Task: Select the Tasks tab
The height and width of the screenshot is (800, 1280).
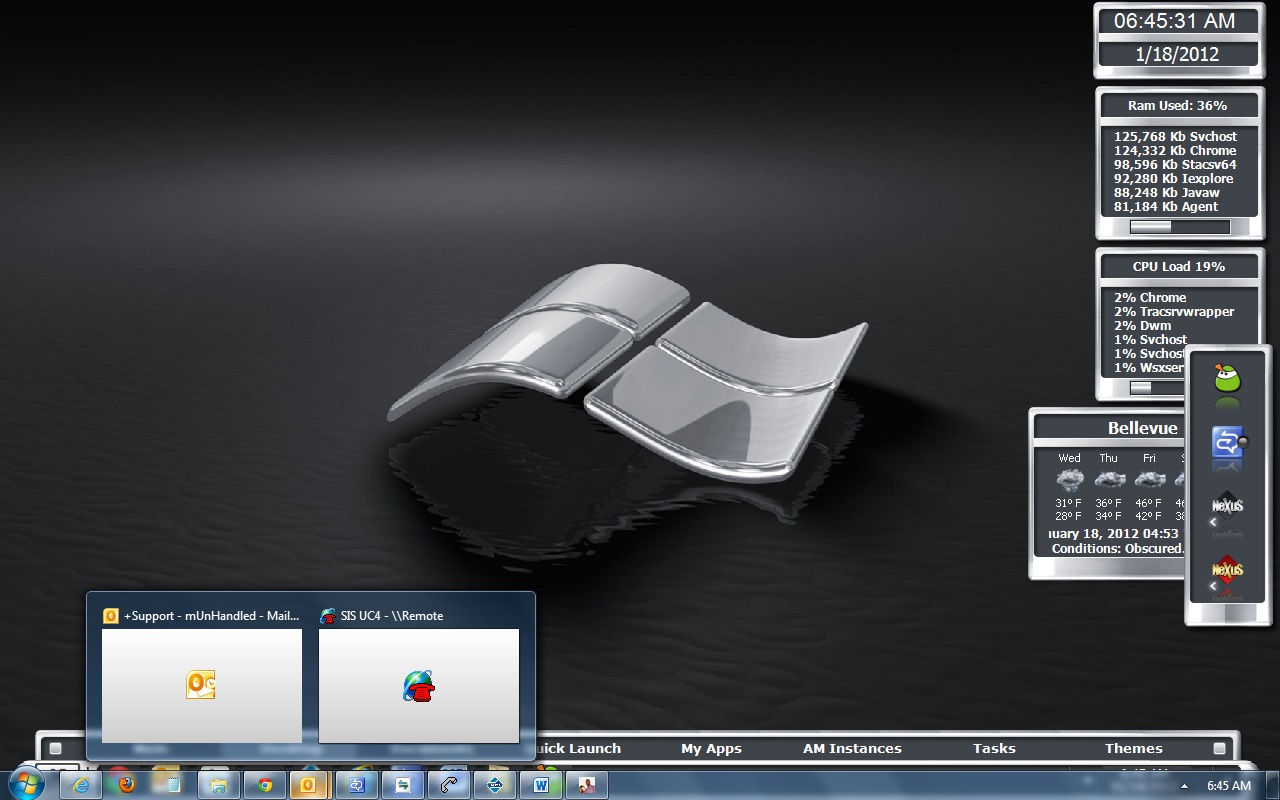Action: coord(994,748)
